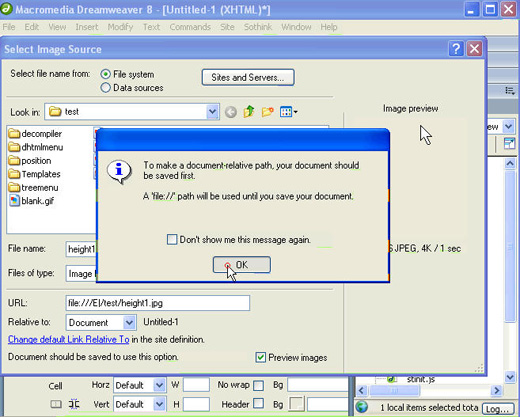This screenshot has height=417, width=520.
Task: Toggle the Preview images checkbox
Action: click(x=260, y=357)
